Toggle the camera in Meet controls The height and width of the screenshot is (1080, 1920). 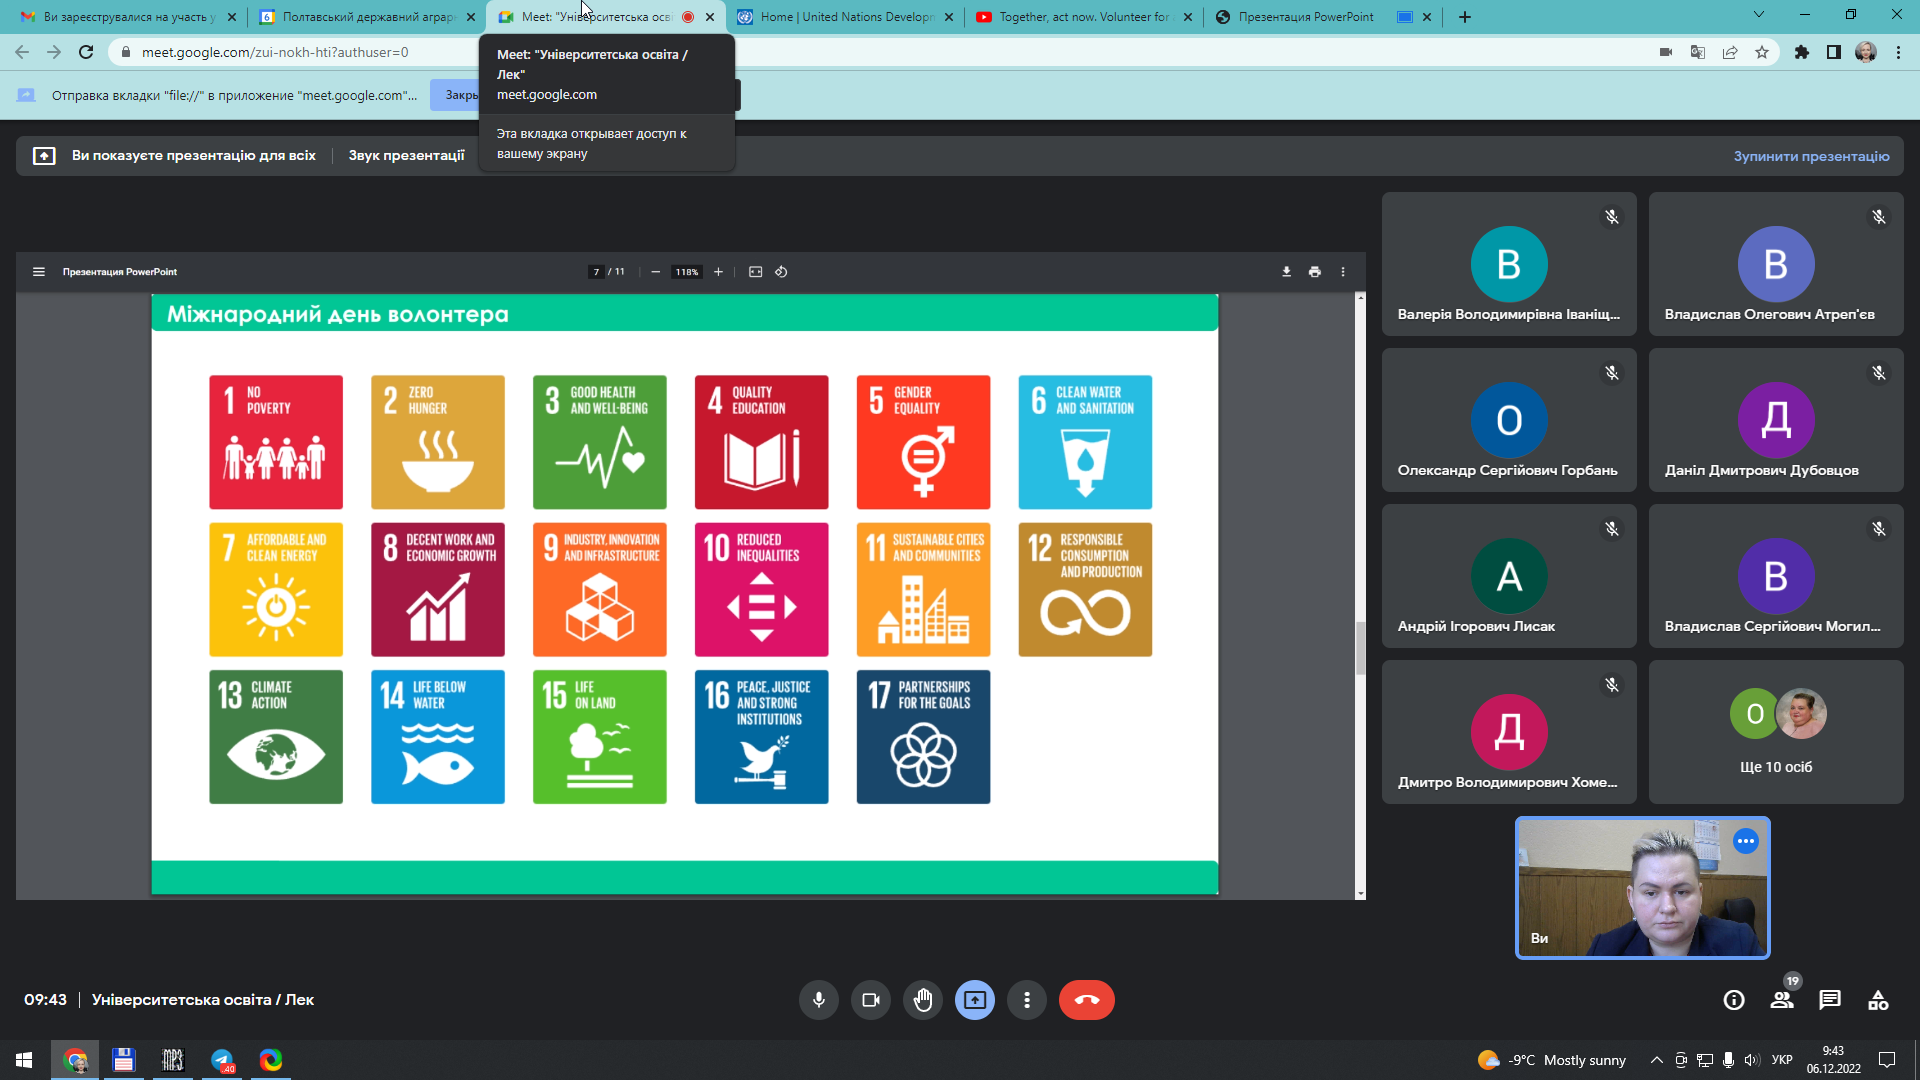pos(871,1000)
